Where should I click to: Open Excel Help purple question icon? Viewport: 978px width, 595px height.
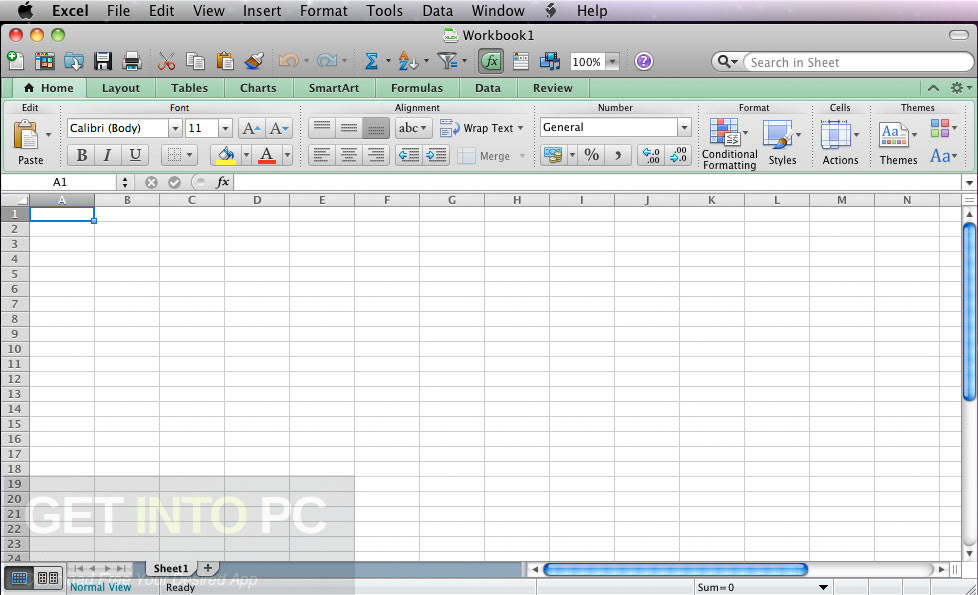(644, 61)
